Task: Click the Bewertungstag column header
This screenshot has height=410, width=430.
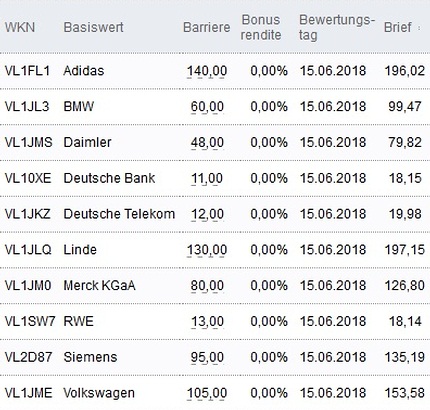Action: [337, 27]
